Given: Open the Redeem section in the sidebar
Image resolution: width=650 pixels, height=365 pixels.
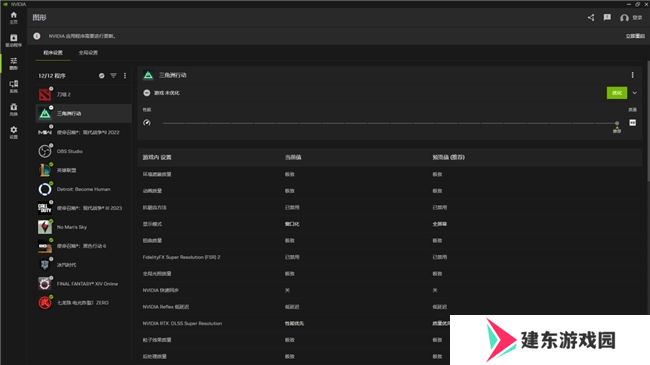Looking at the screenshot, I should pos(14,110).
